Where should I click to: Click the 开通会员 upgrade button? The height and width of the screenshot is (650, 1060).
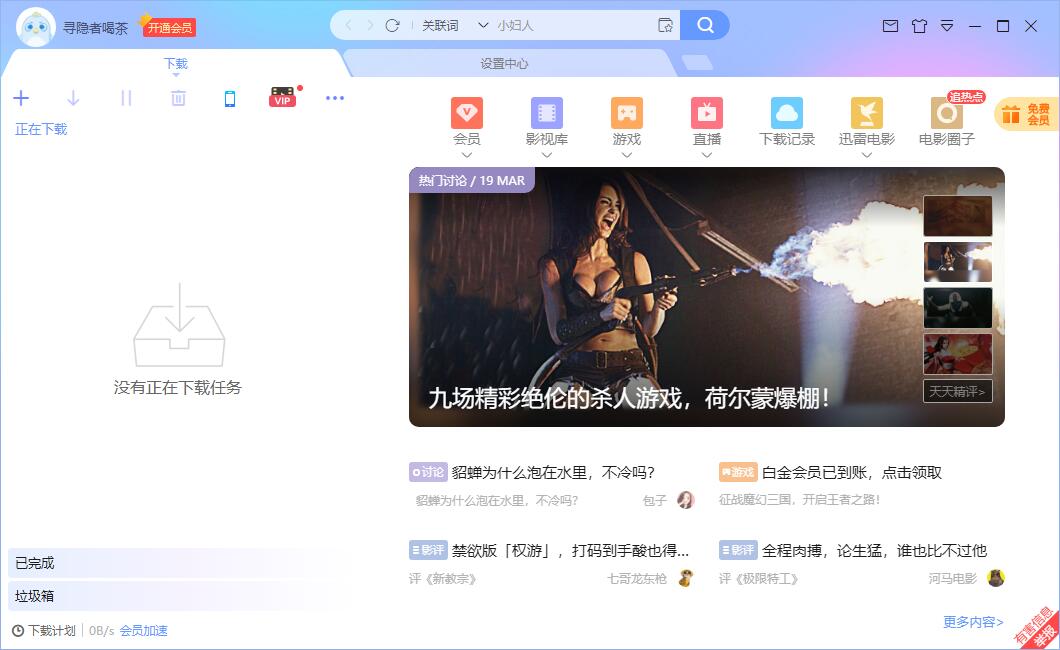169,27
